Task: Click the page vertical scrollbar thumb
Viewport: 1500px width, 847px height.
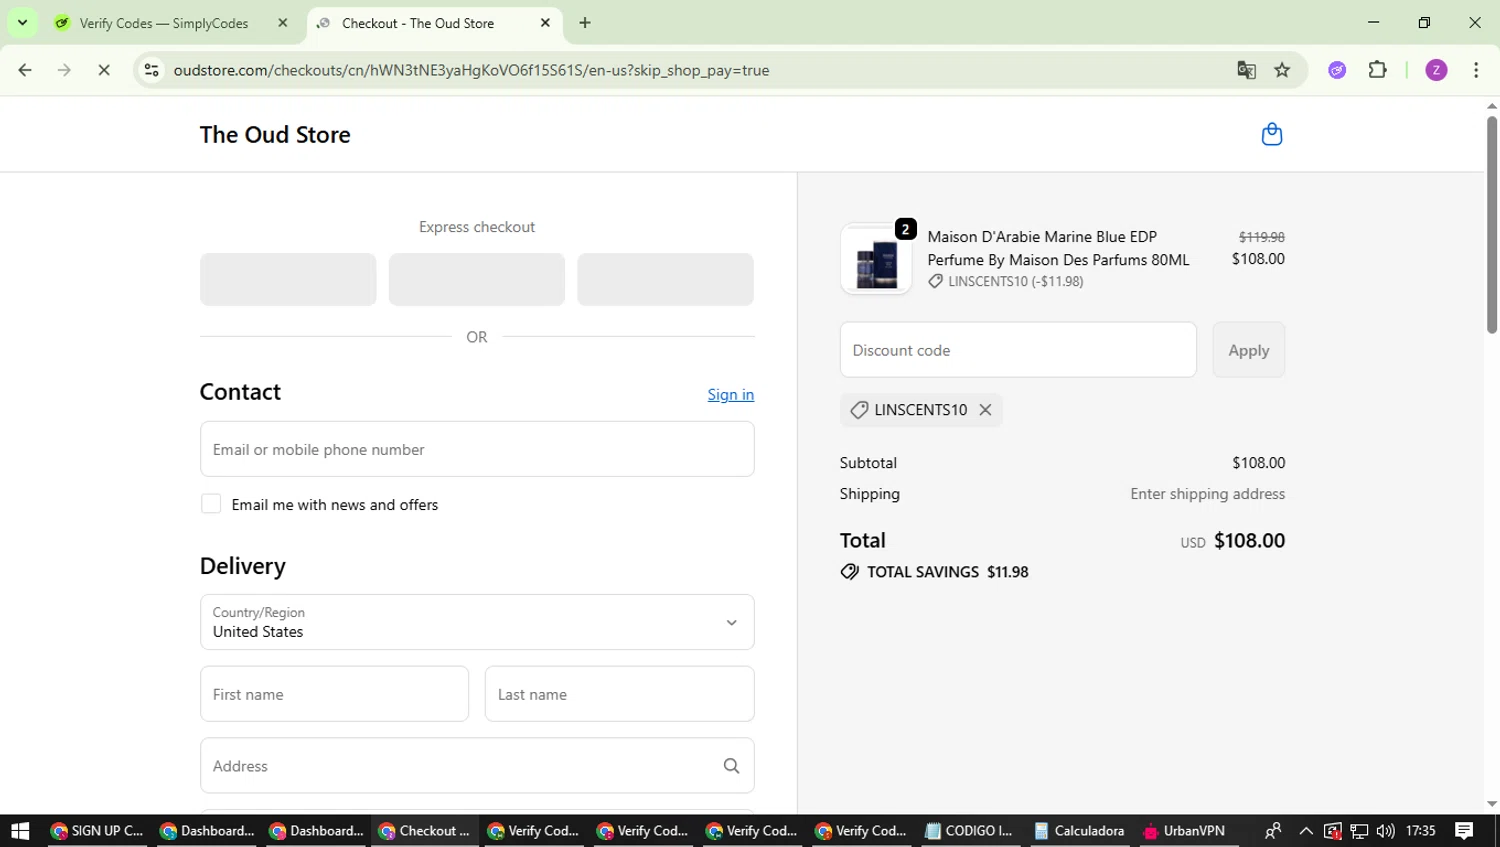Action: click(1492, 225)
